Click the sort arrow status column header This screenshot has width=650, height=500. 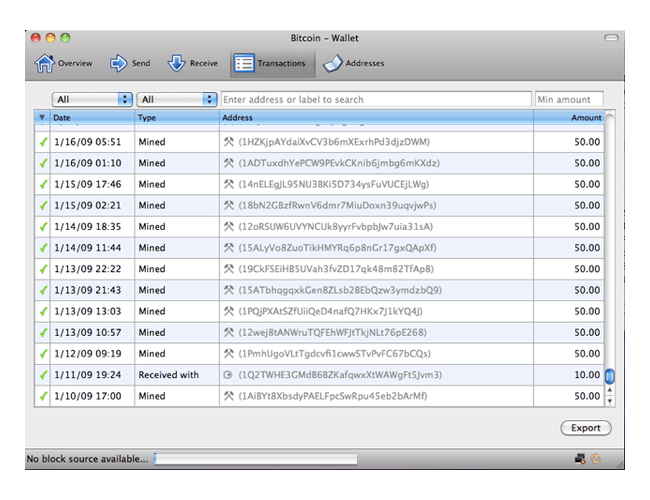[42, 118]
